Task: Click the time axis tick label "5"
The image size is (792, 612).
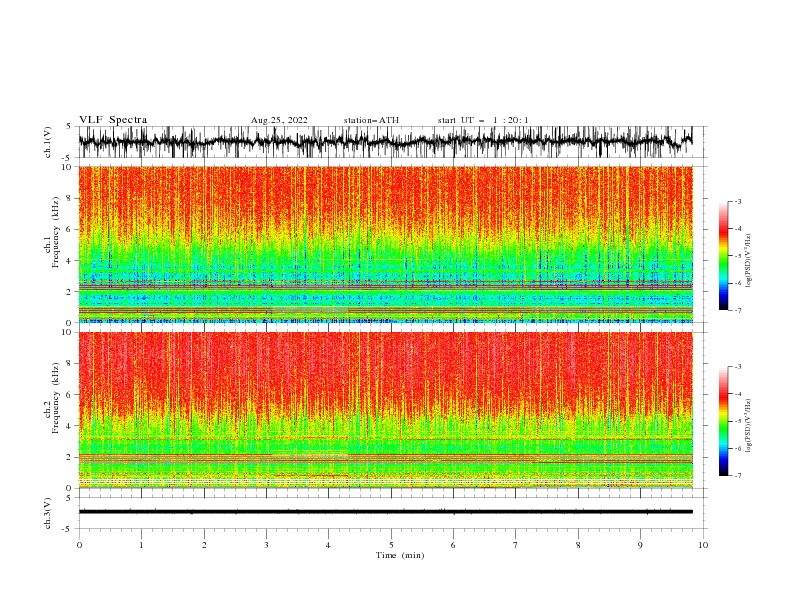Action: (x=391, y=545)
